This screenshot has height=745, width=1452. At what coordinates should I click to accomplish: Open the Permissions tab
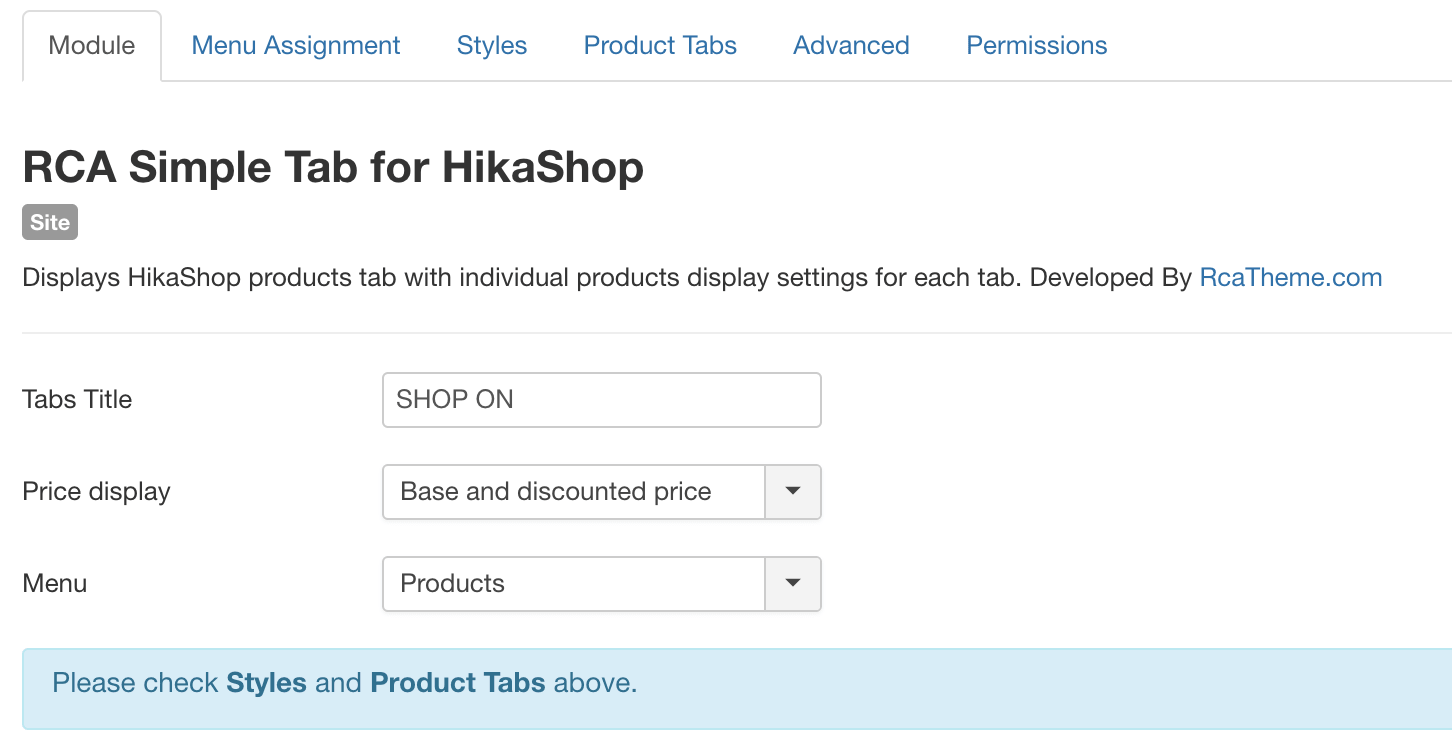[x=1037, y=46]
